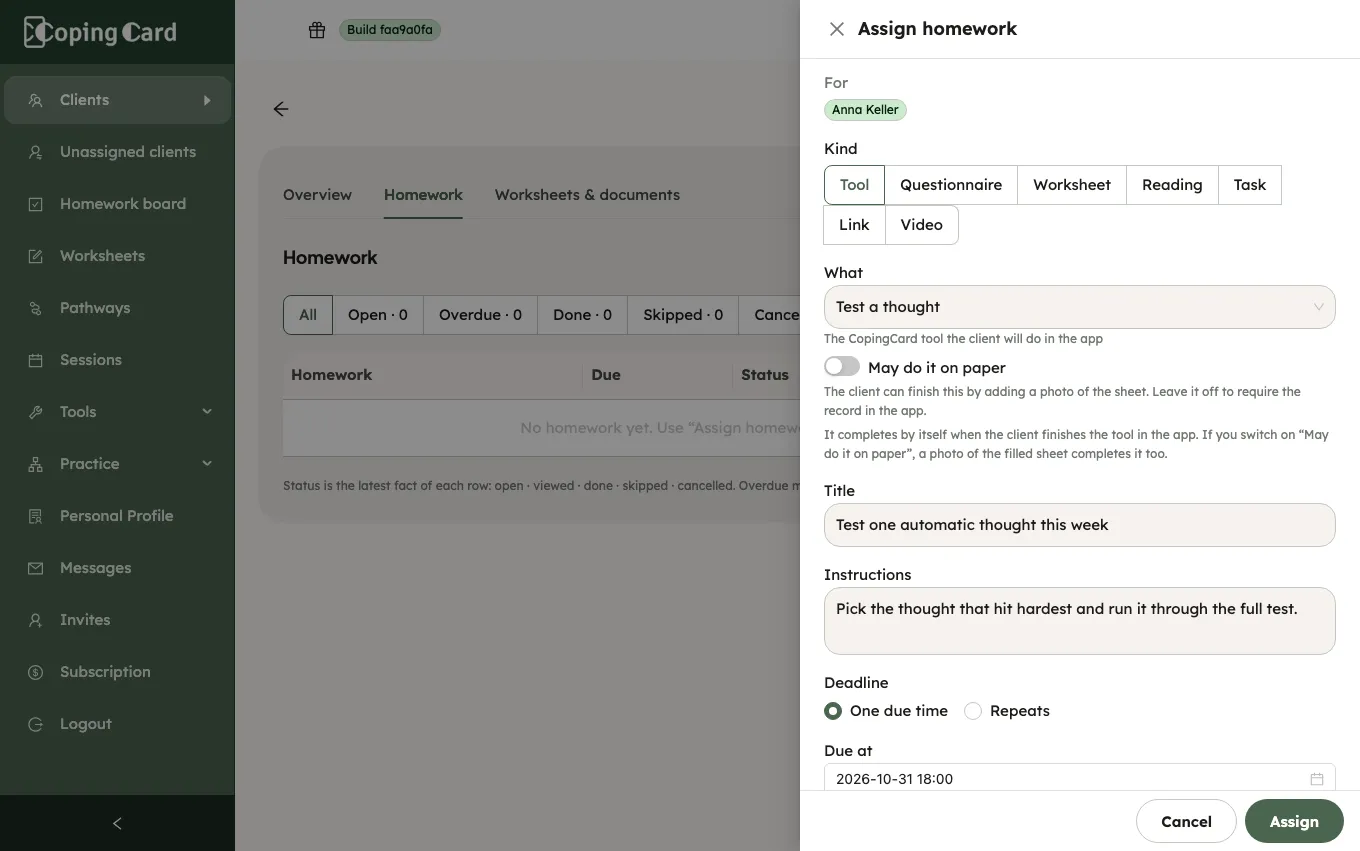
Task: Click the Unassigned clients sidebar icon
Action: [36, 152]
